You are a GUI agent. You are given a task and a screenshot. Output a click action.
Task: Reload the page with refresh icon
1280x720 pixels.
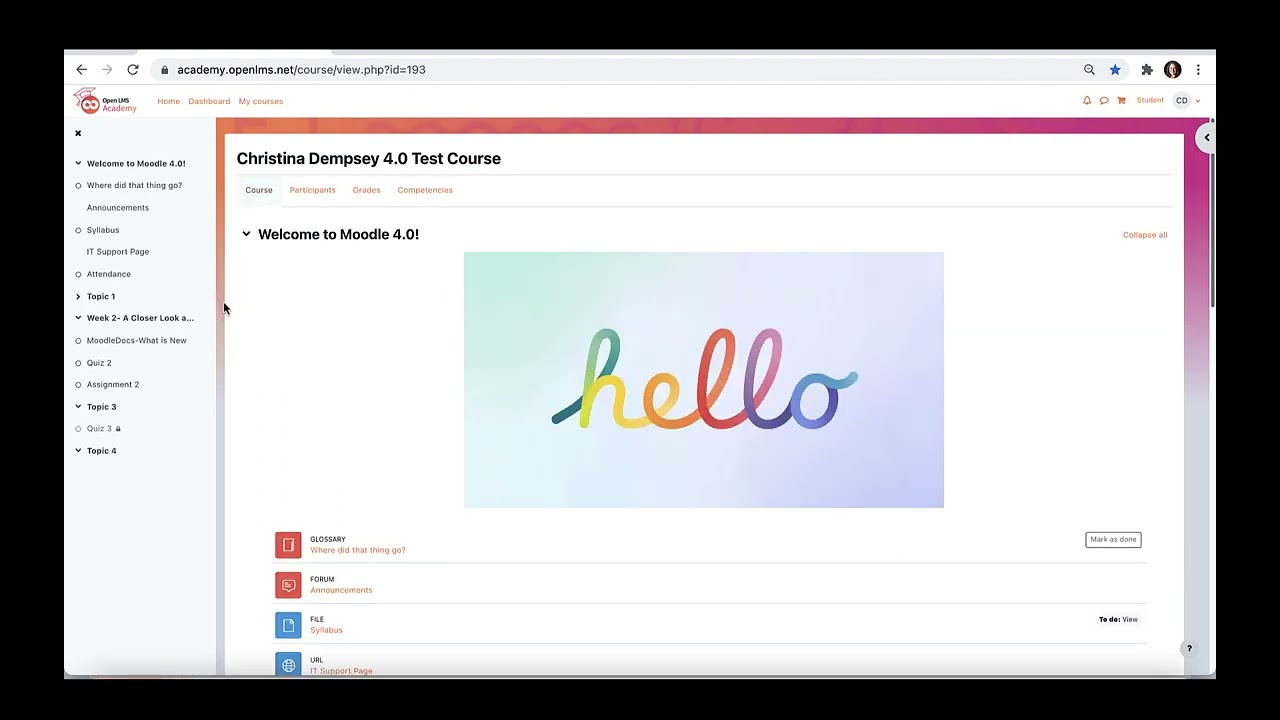[x=132, y=69]
